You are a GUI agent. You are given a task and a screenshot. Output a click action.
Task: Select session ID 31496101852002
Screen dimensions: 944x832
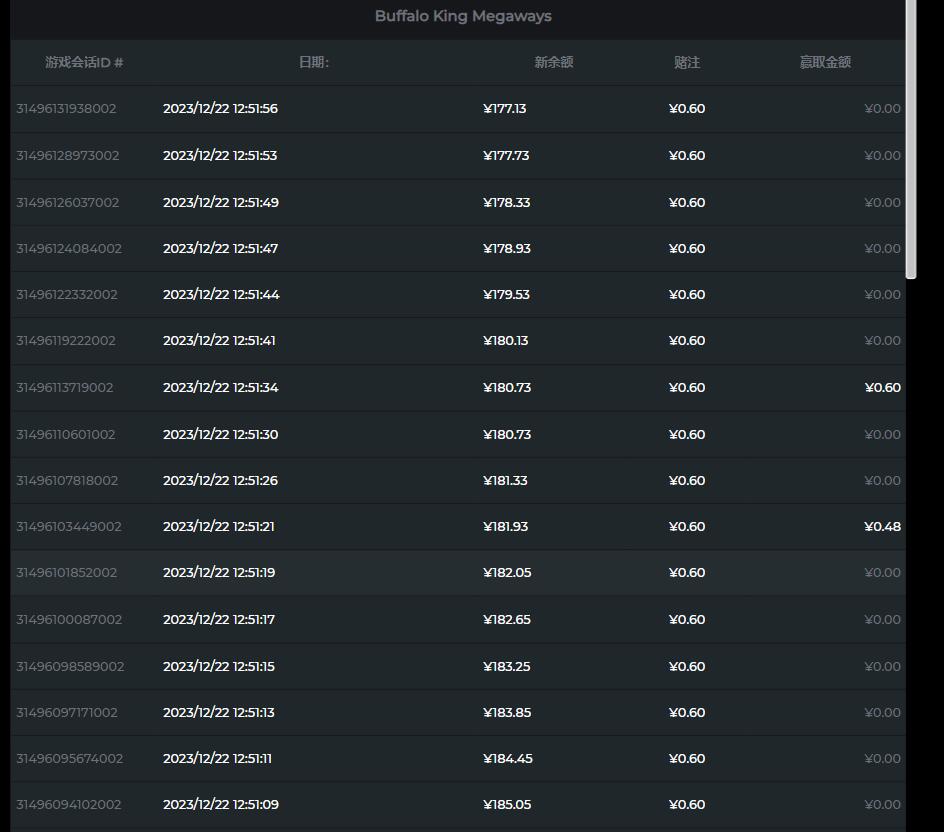tap(66, 573)
